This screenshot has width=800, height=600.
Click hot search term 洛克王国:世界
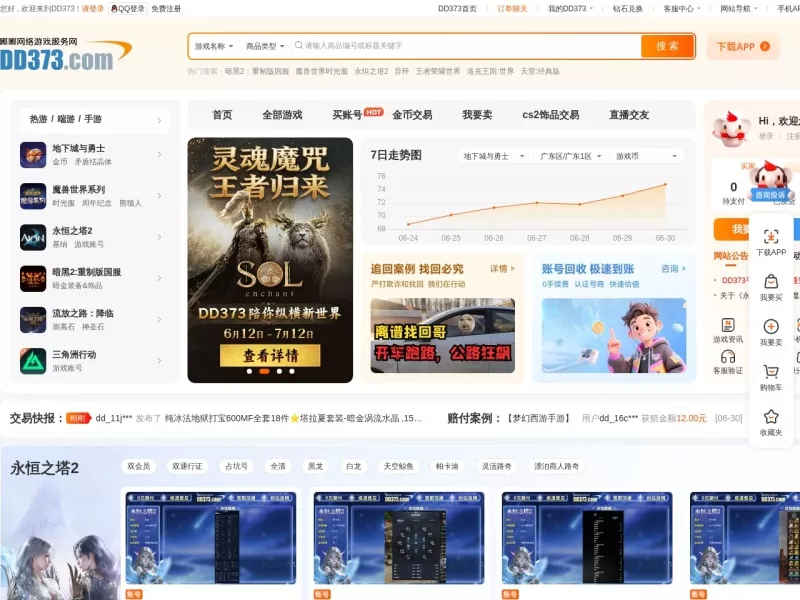tap(490, 71)
